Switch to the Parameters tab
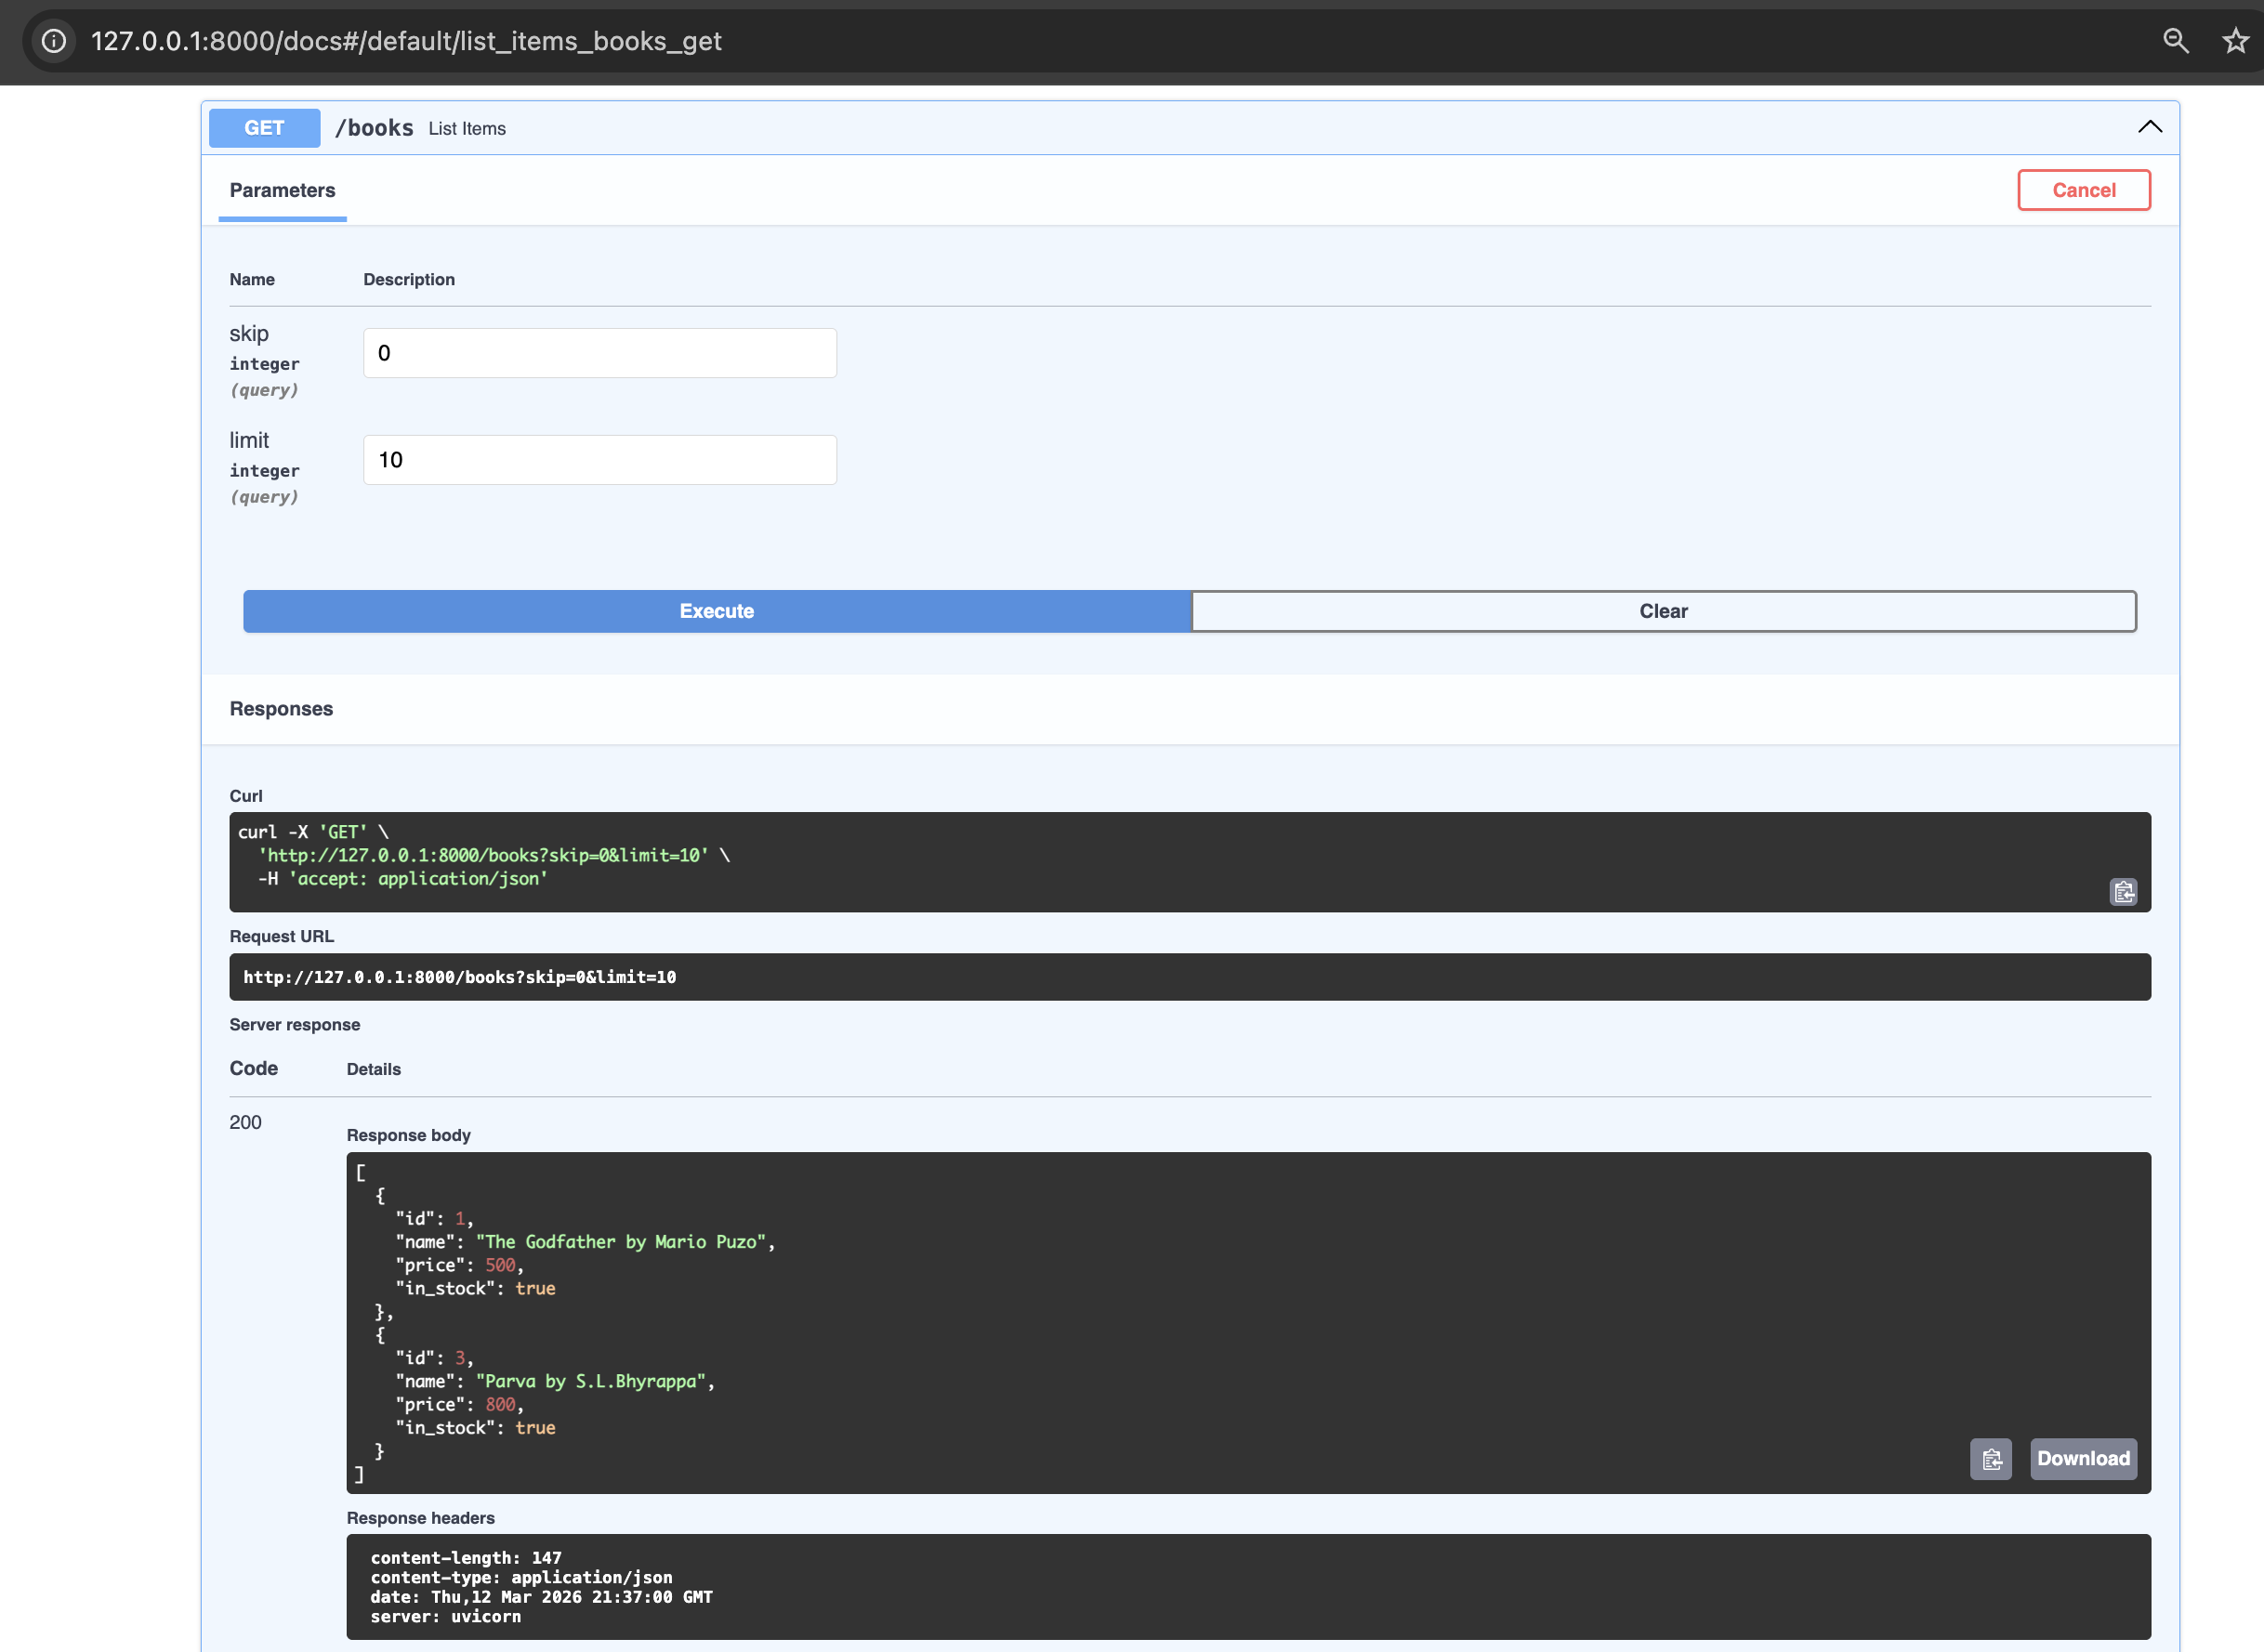The height and width of the screenshot is (1652, 2264). 281,190
